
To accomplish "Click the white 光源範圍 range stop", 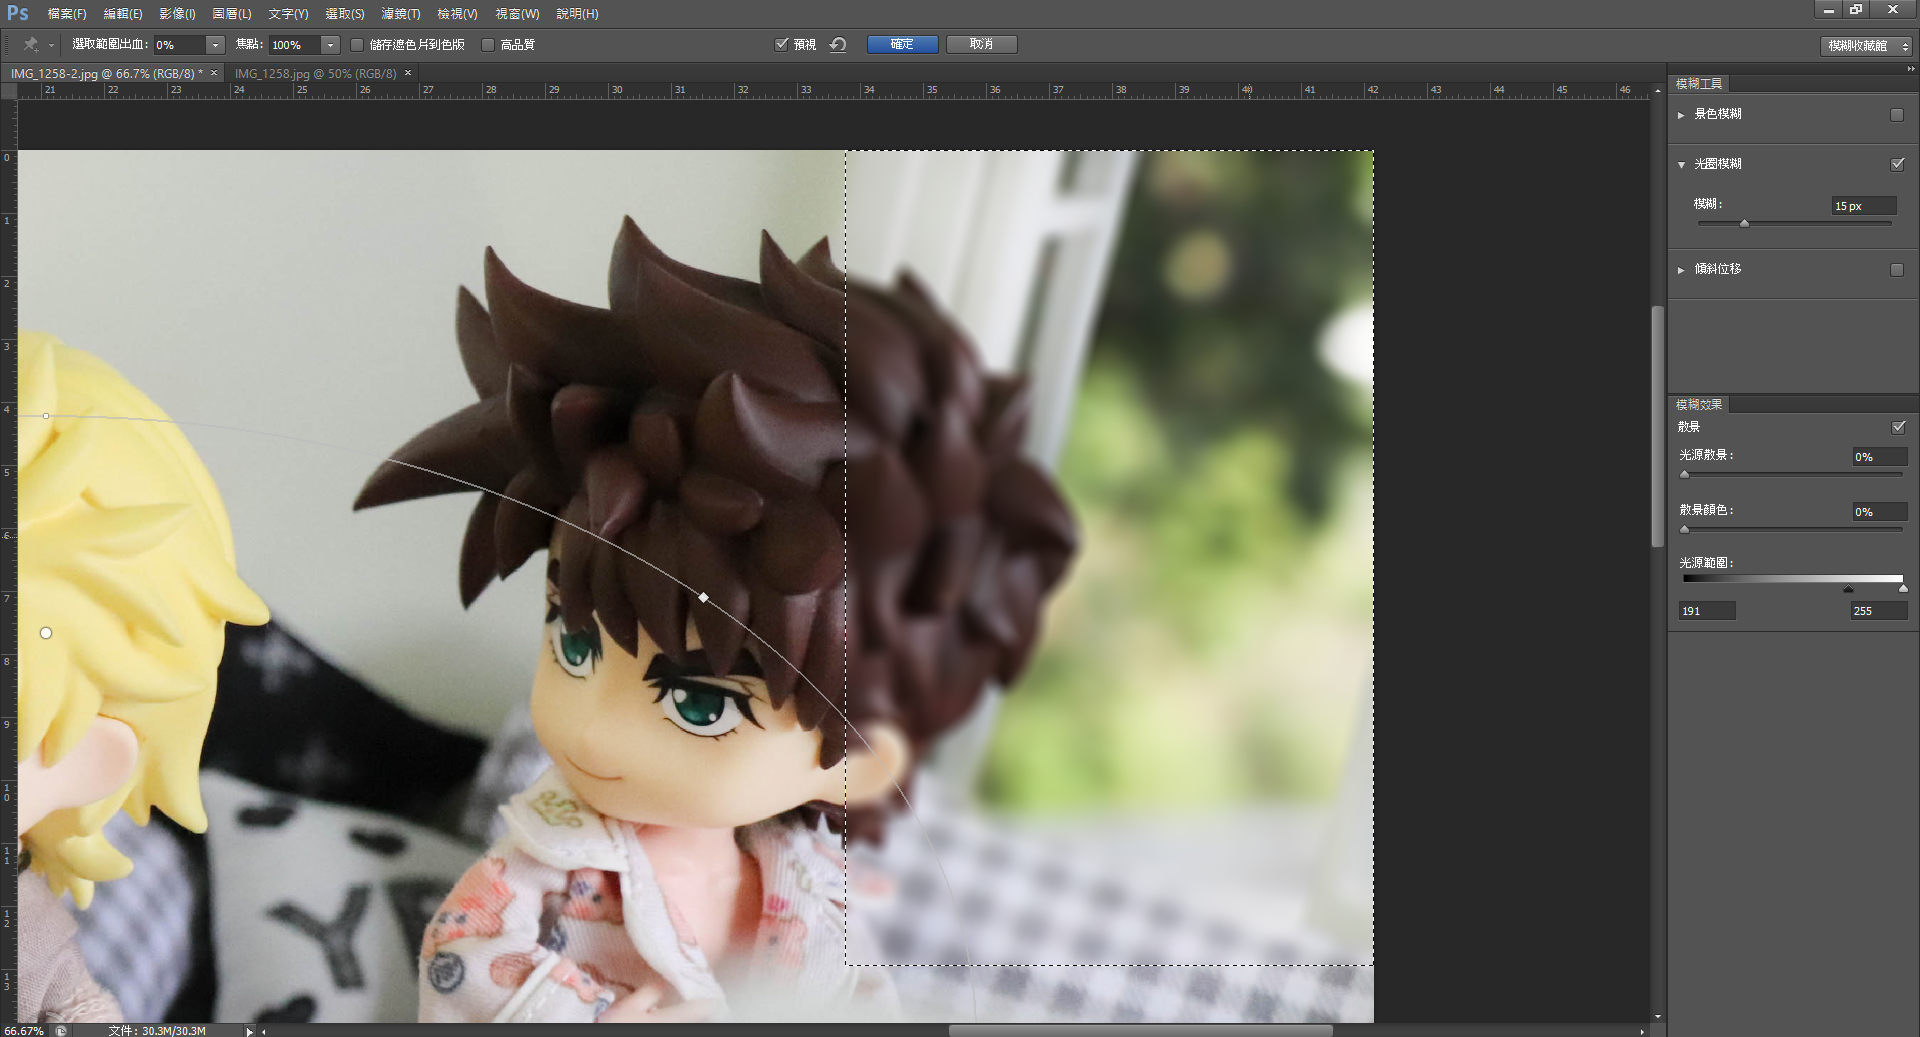I will coord(1903,589).
